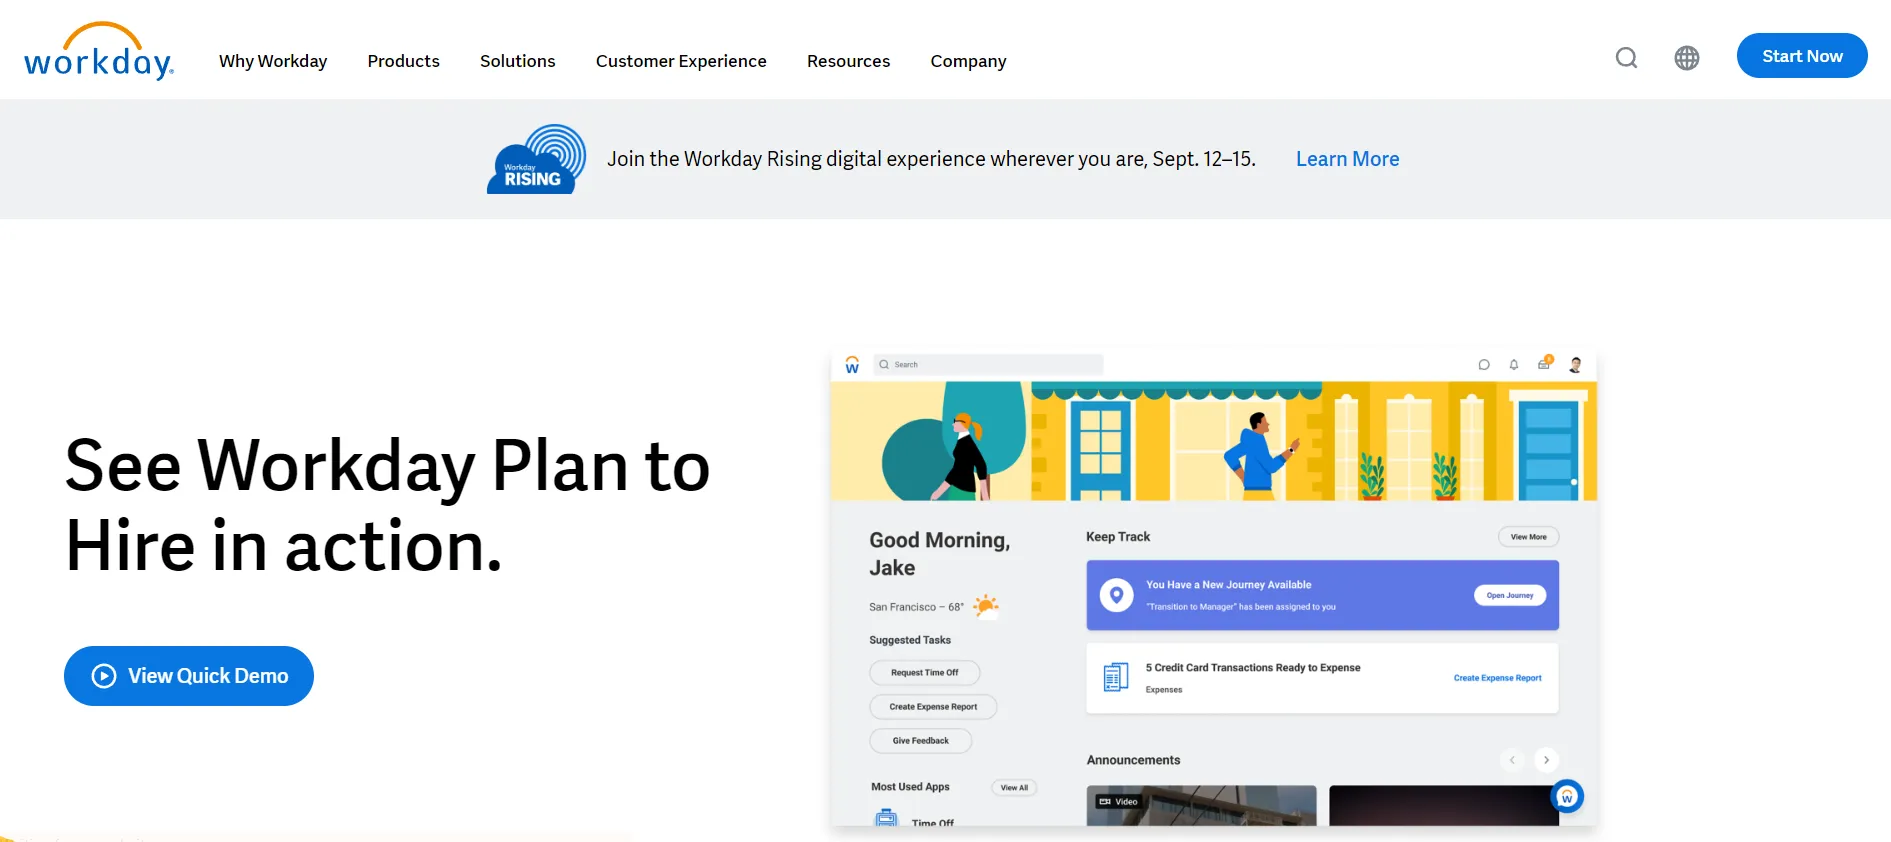Click the 'See Workday Plan to Hire in action.' headline
Screen dimensions: 1891x842
[x=388, y=506]
